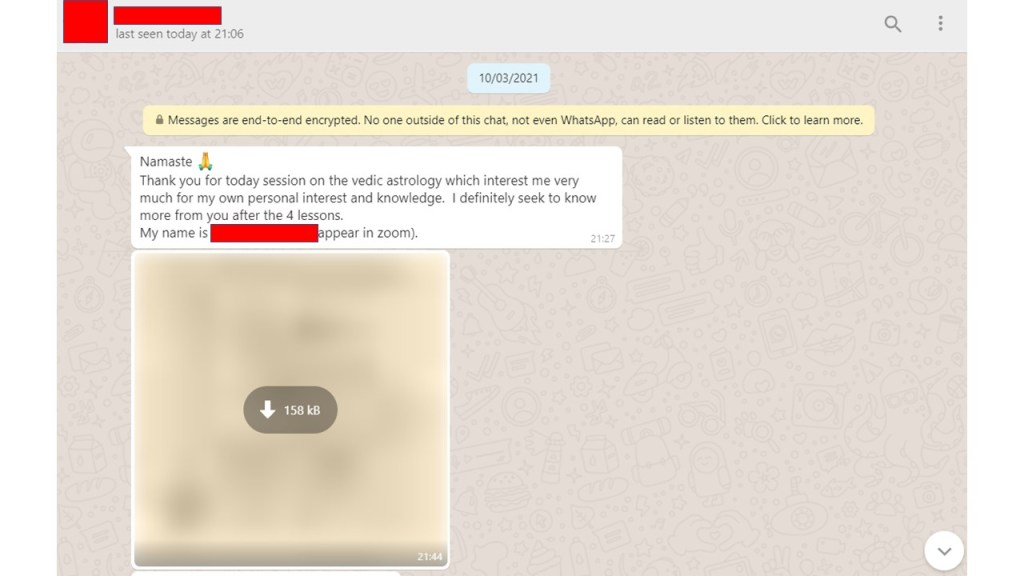The height and width of the screenshot is (576, 1024).
Task: Jump to latest message with down chevron
Action: tap(943, 550)
